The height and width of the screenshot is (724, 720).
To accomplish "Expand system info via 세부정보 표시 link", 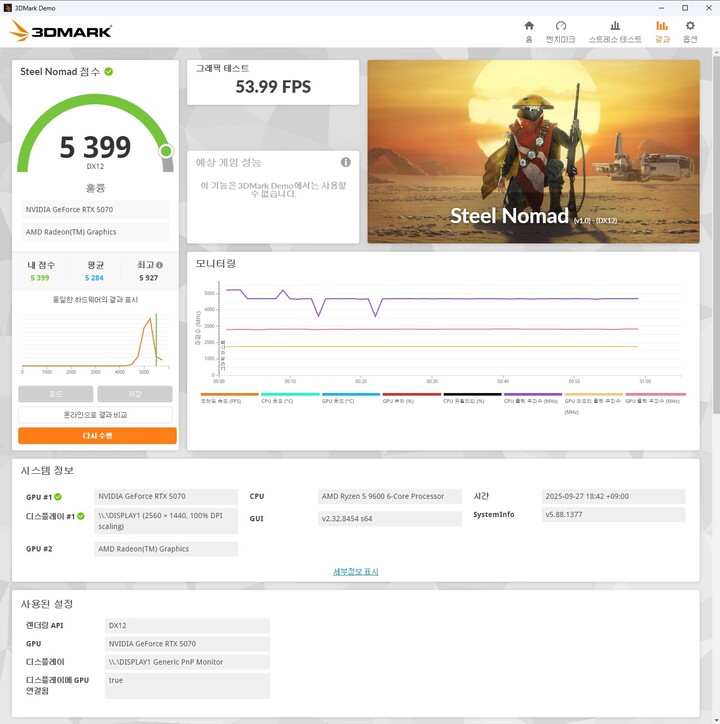I will click(355, 572).
